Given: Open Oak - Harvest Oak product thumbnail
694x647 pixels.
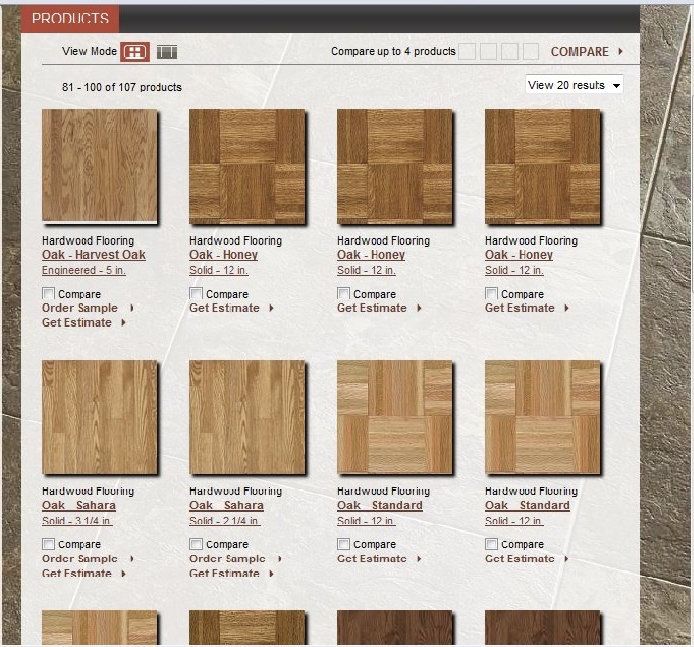Looking at the screenshot, I should 100,166.
